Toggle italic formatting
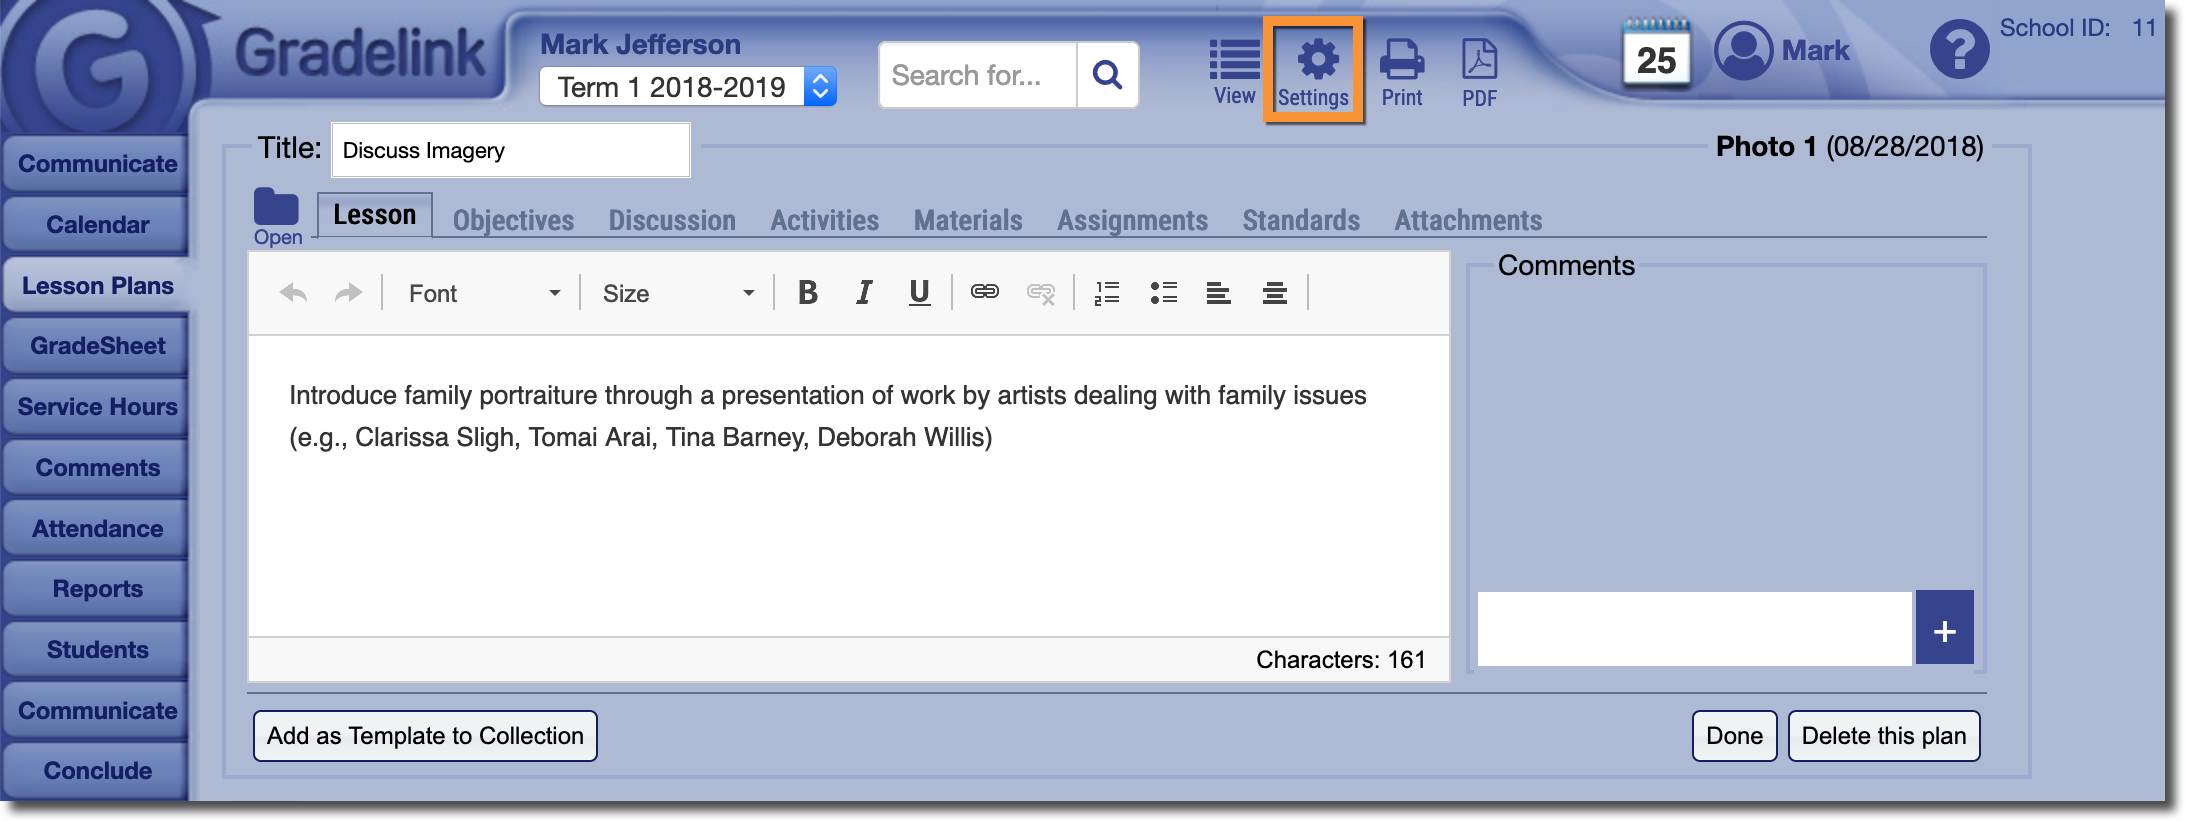 click(x=864, y=293)
